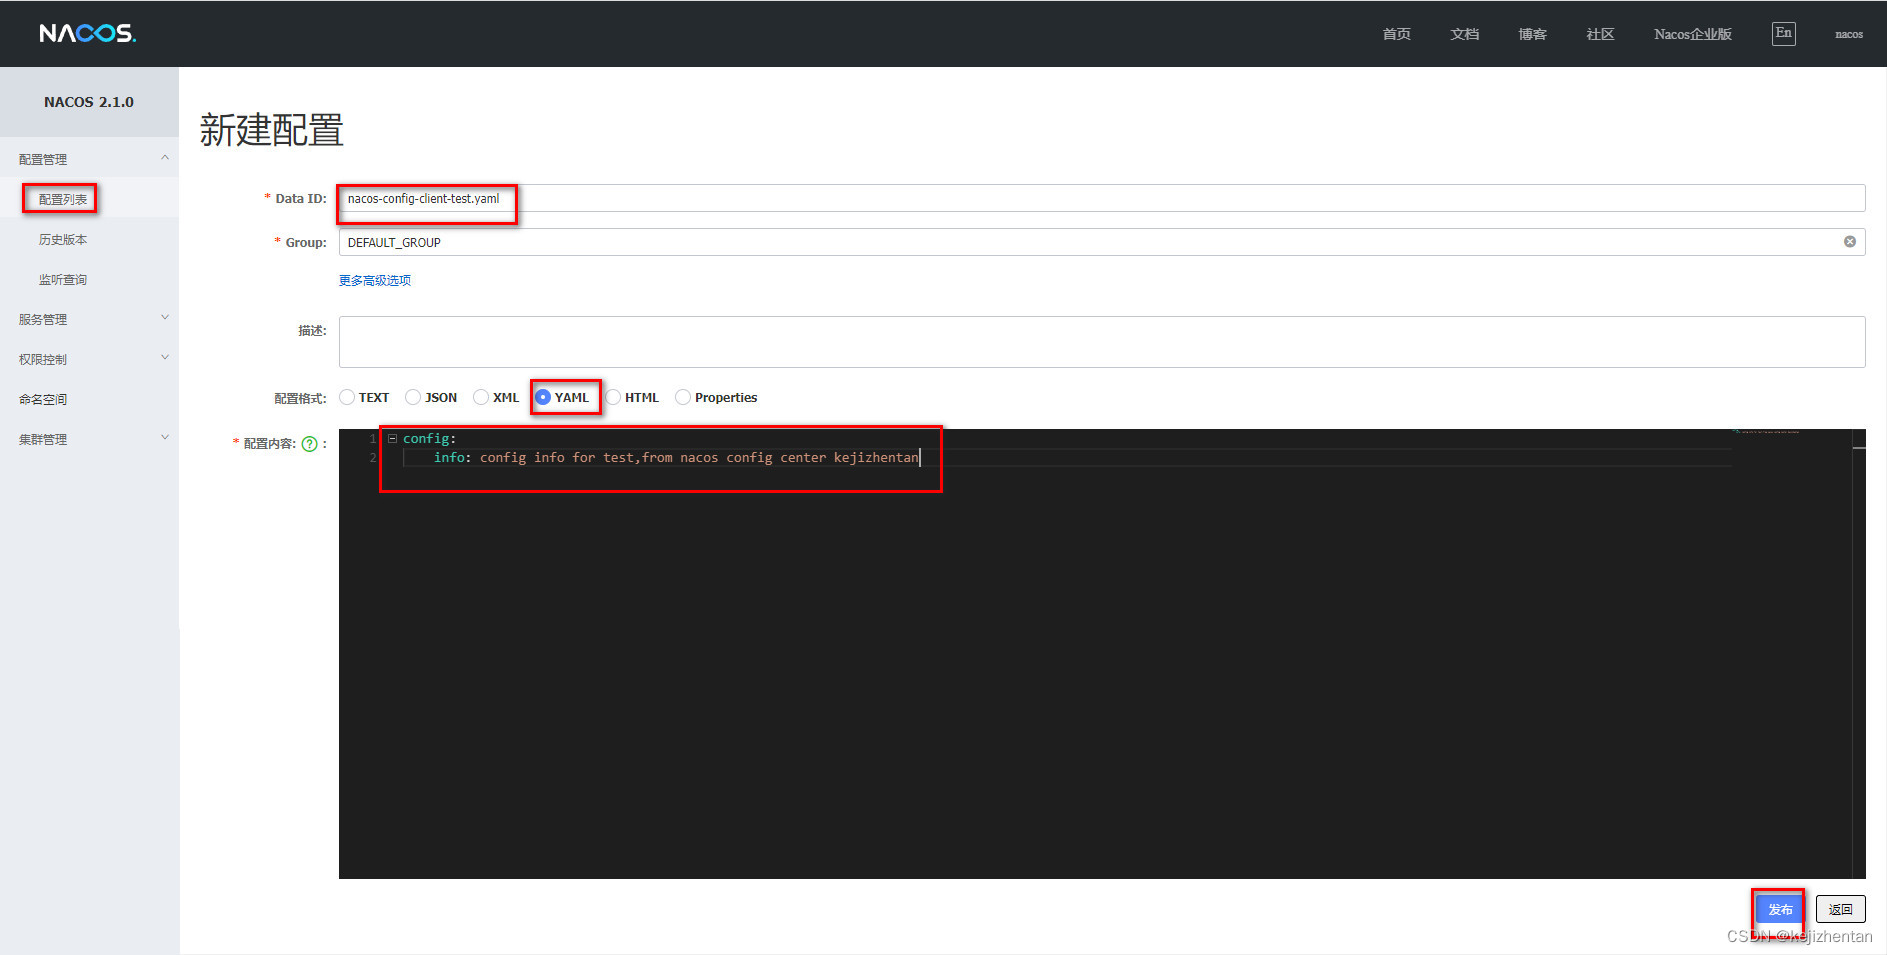This screenshot has height=955, width=1887.
Task: Open 博客 in top navigation
Action: pos(1532,34)
